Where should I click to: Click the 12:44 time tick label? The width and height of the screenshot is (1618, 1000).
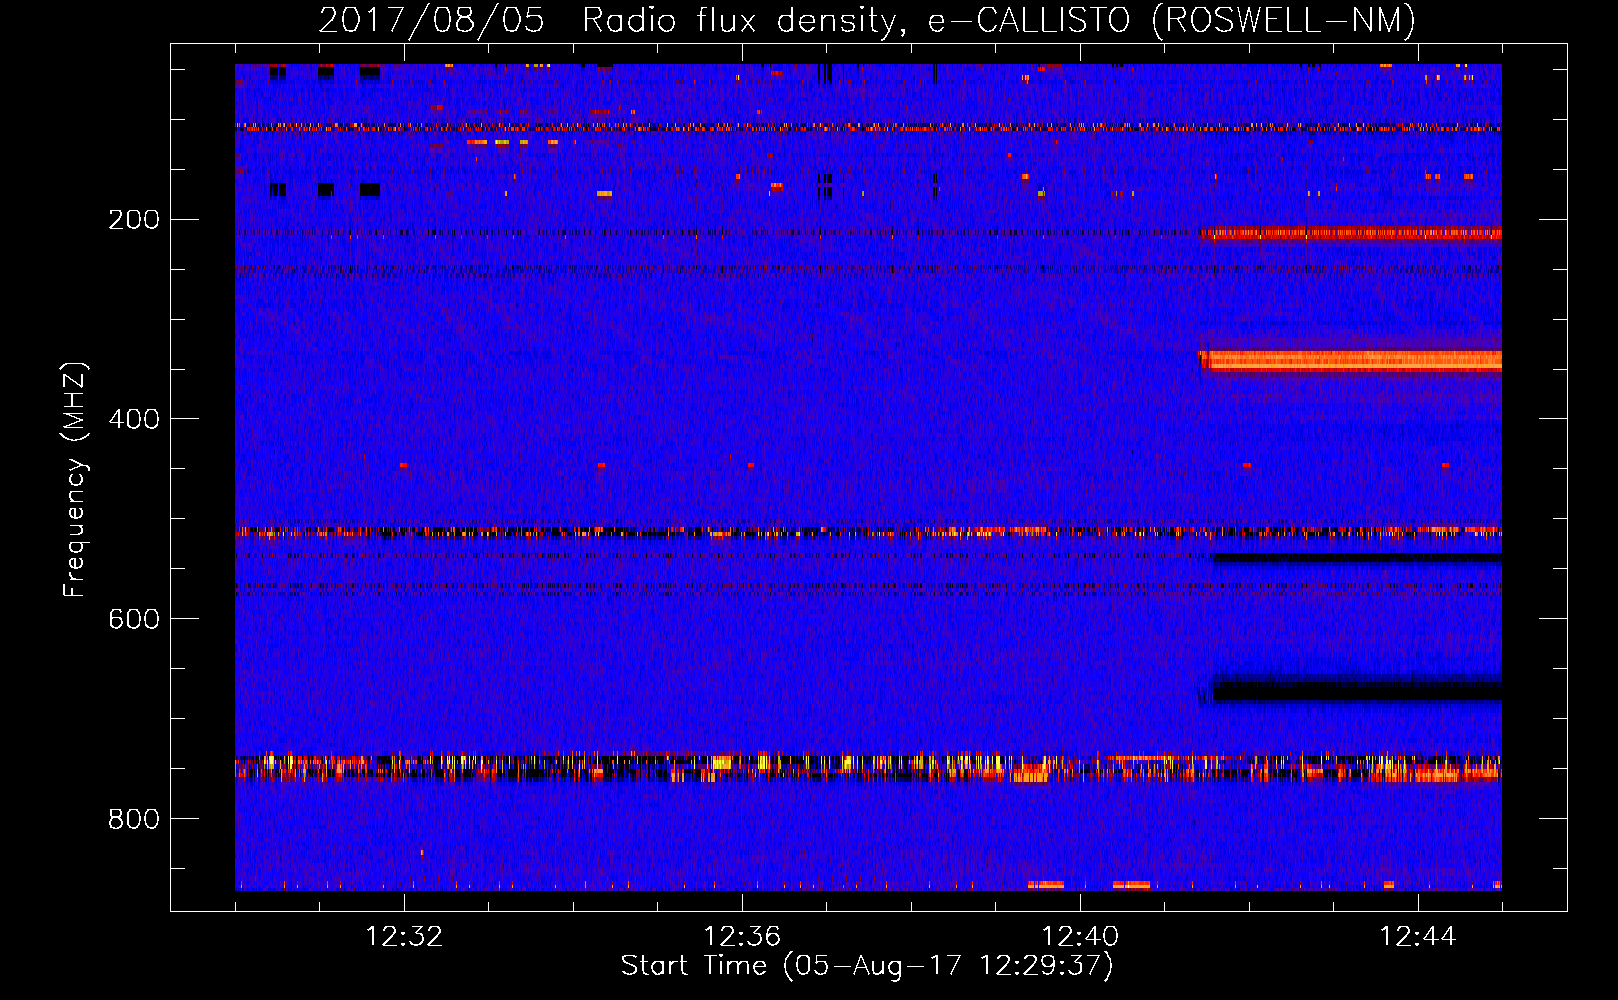(x=1418, y=937)
